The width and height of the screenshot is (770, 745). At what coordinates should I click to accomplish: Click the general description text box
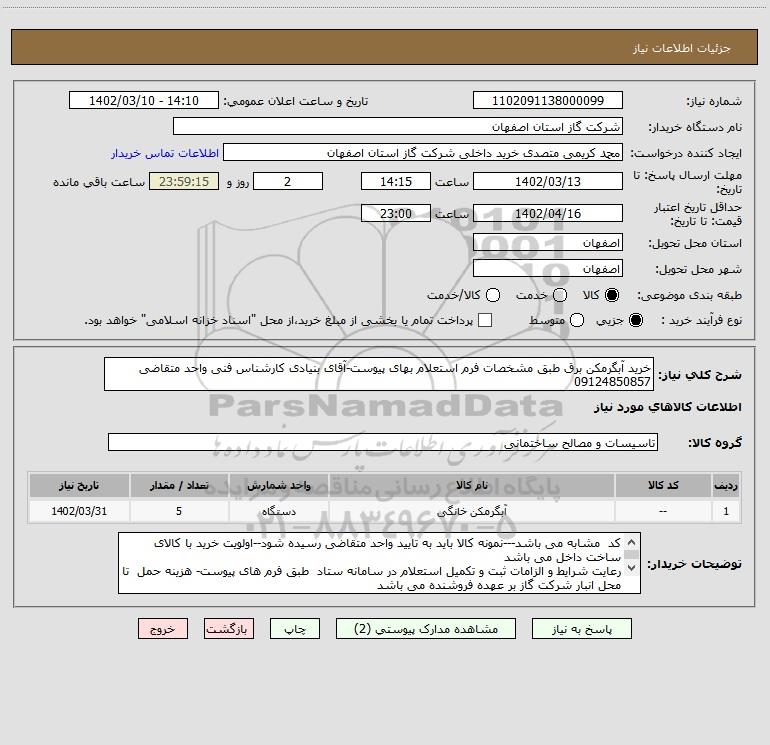[379, 374]
